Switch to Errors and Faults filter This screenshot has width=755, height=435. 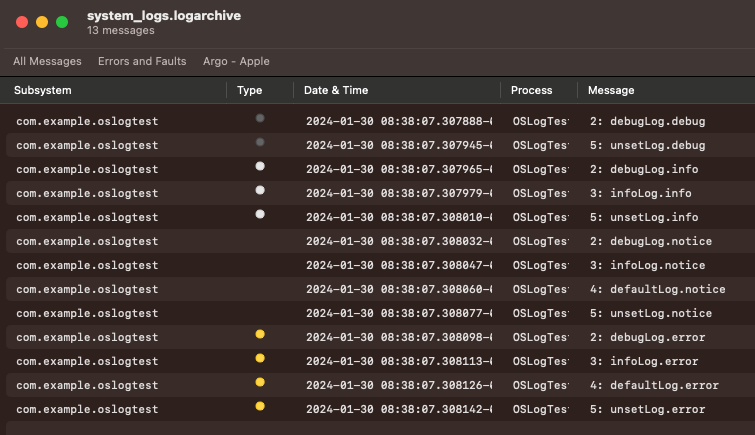(142, 61)
